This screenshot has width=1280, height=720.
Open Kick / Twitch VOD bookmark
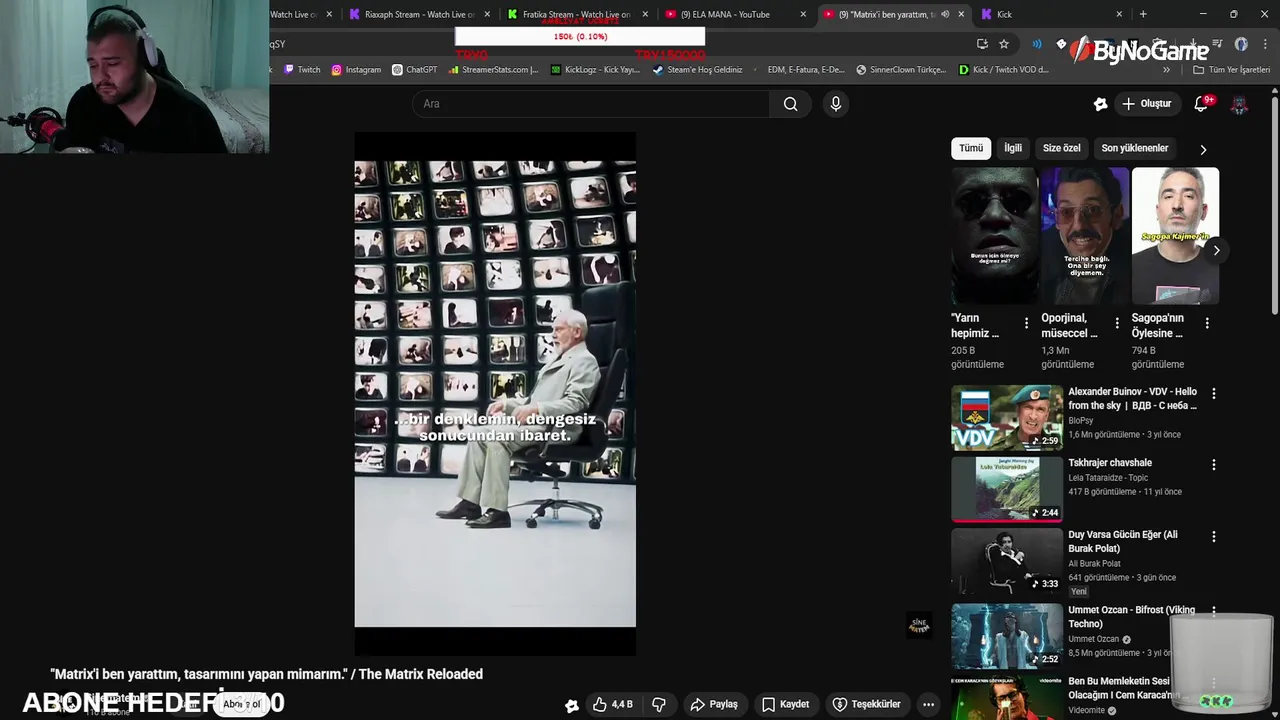(1004, 70)
